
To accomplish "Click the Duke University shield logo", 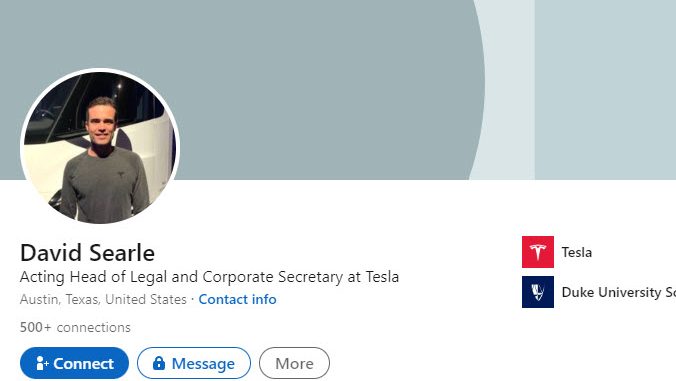I will [538, 292].
